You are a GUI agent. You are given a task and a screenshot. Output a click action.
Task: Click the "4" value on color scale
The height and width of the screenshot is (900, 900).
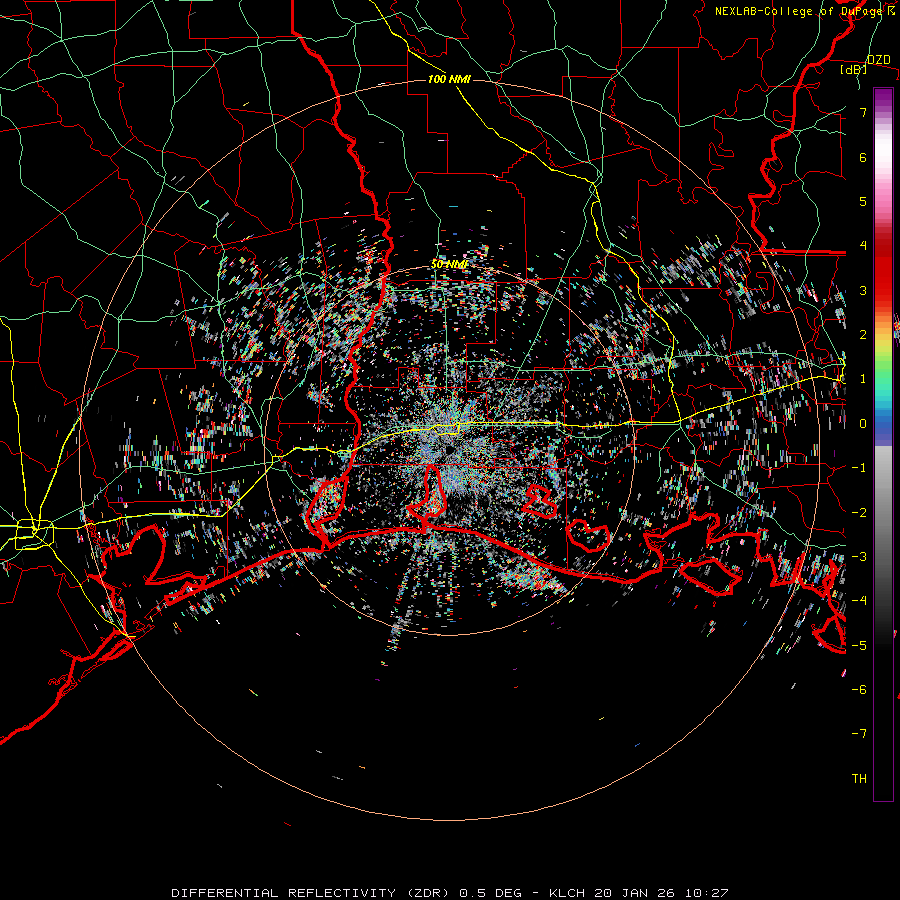tap(863, 246)
